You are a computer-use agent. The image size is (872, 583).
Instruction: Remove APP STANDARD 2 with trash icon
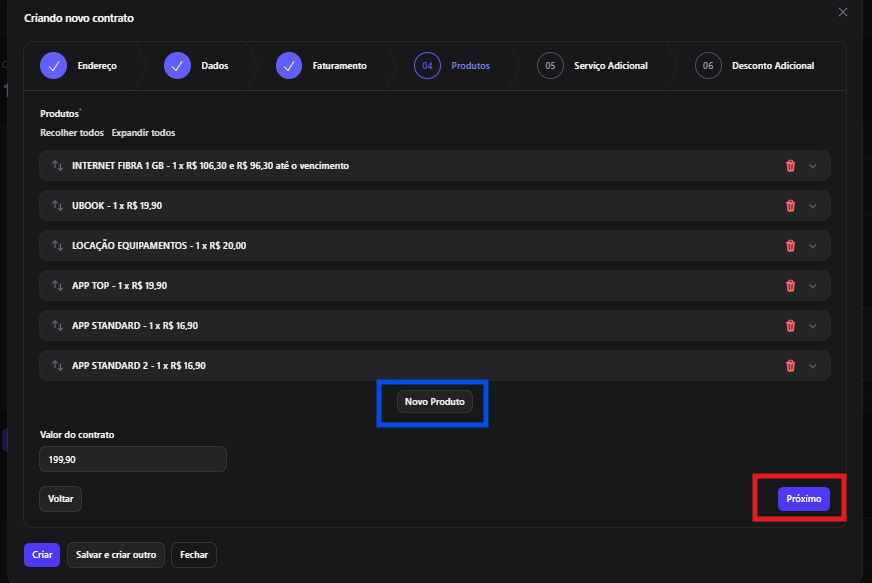tap(790, 366)
